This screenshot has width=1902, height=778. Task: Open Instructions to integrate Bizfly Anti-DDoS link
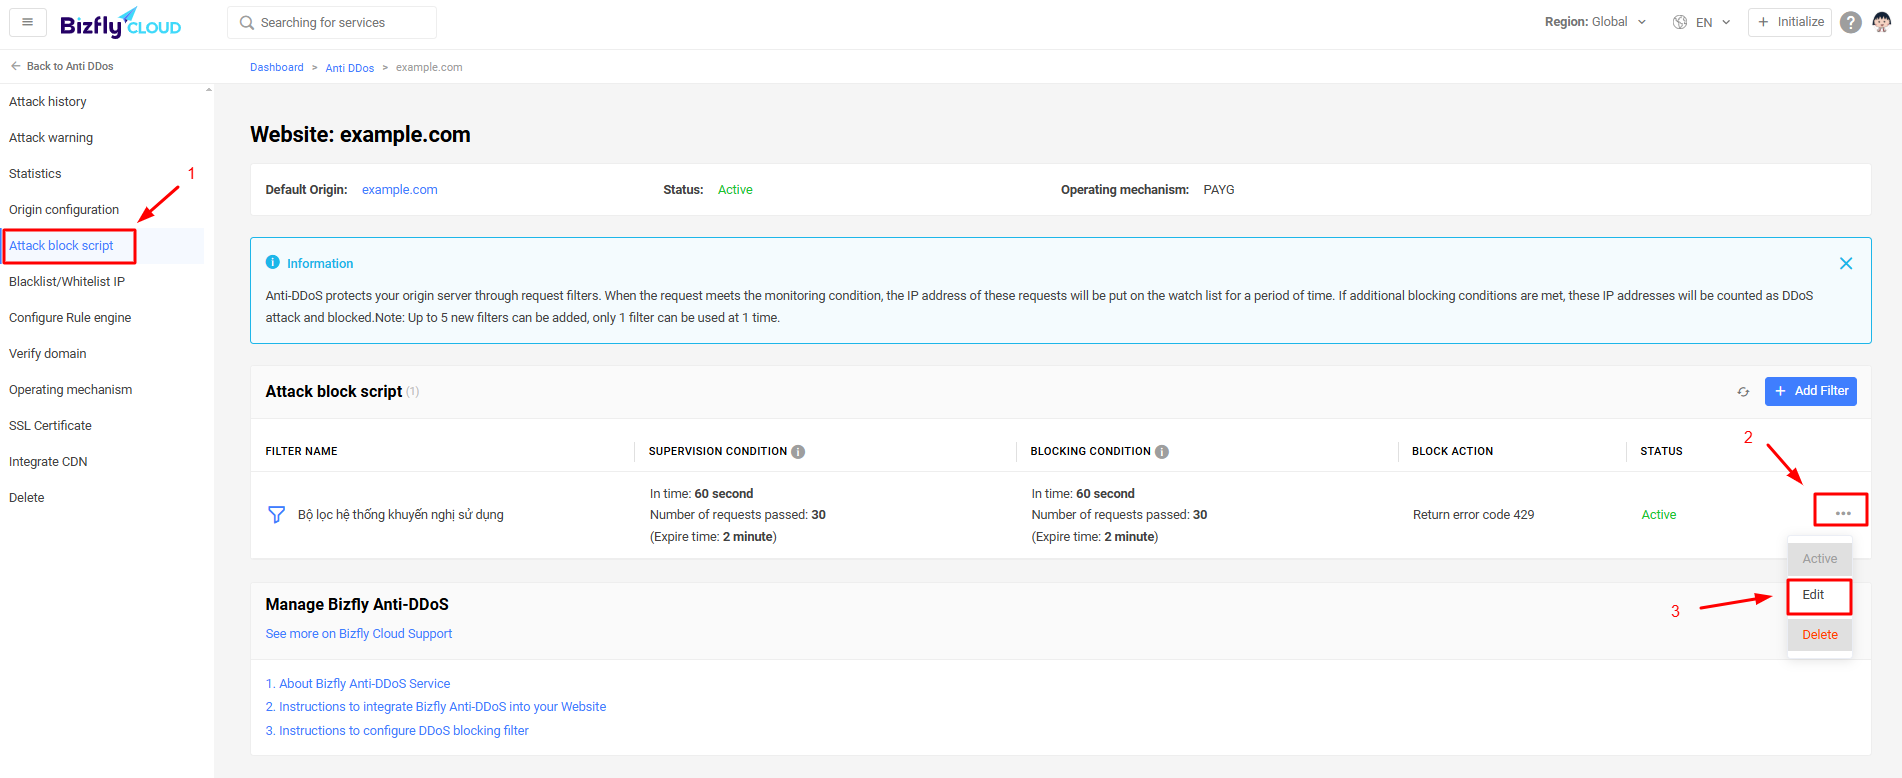click(x=436, y=707)
